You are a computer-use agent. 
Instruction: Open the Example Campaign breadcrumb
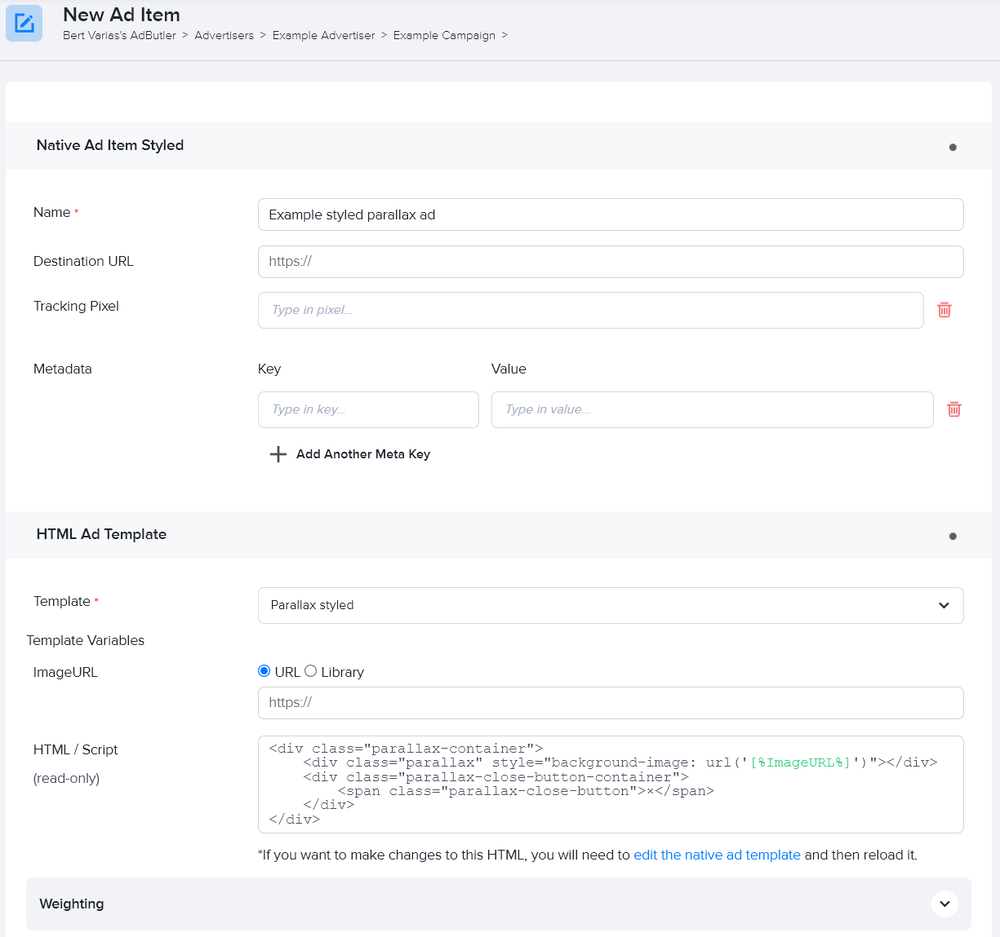tap(444, 36)
